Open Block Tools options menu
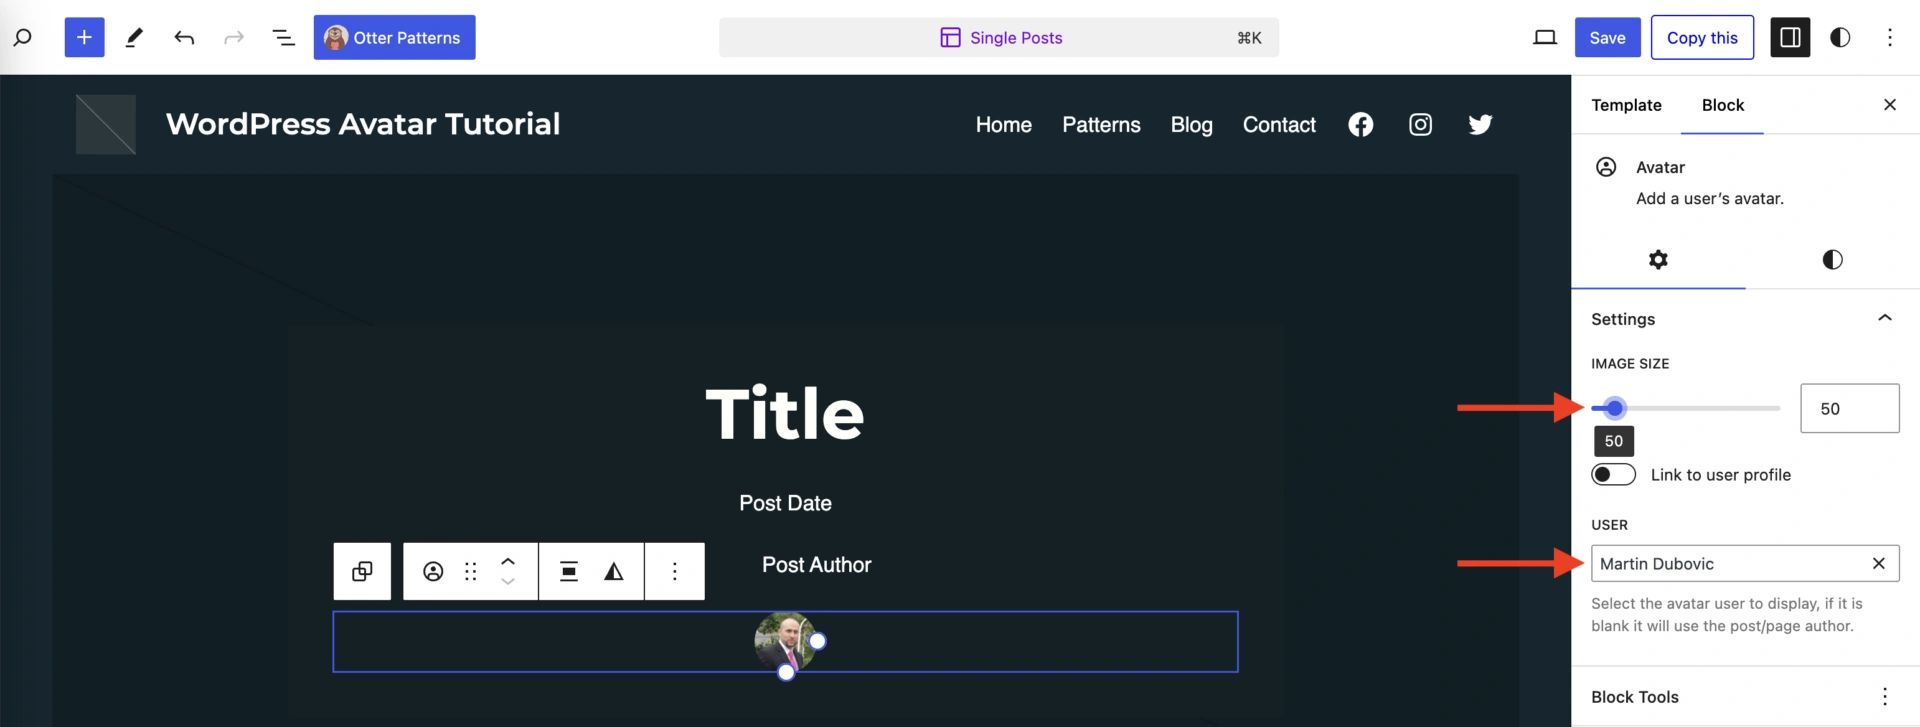 (1884, 696)
